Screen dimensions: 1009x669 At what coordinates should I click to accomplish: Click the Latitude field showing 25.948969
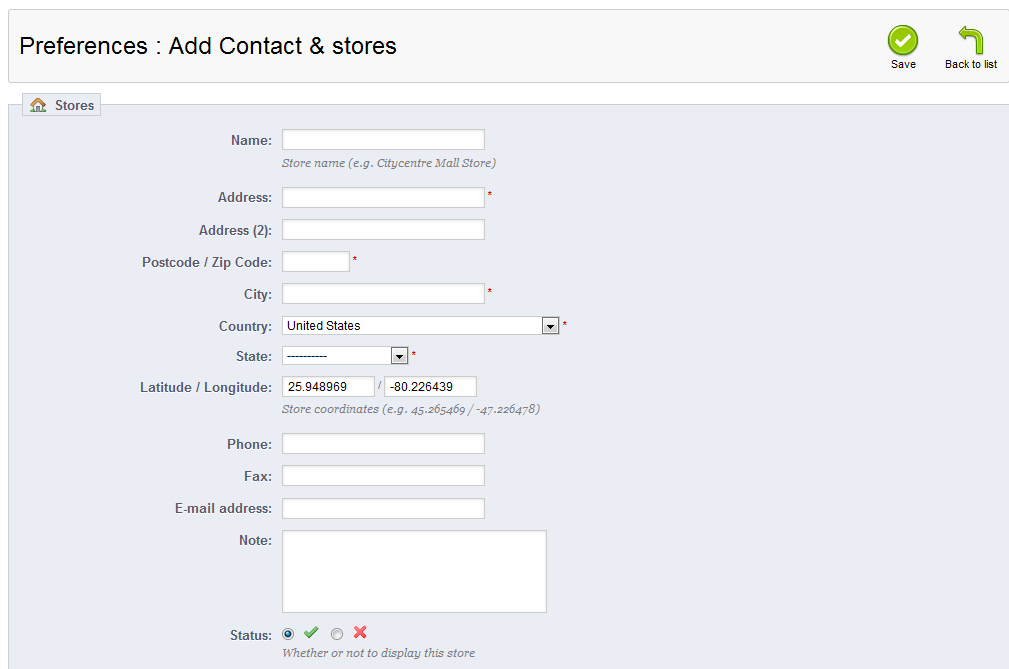[328, 387]
